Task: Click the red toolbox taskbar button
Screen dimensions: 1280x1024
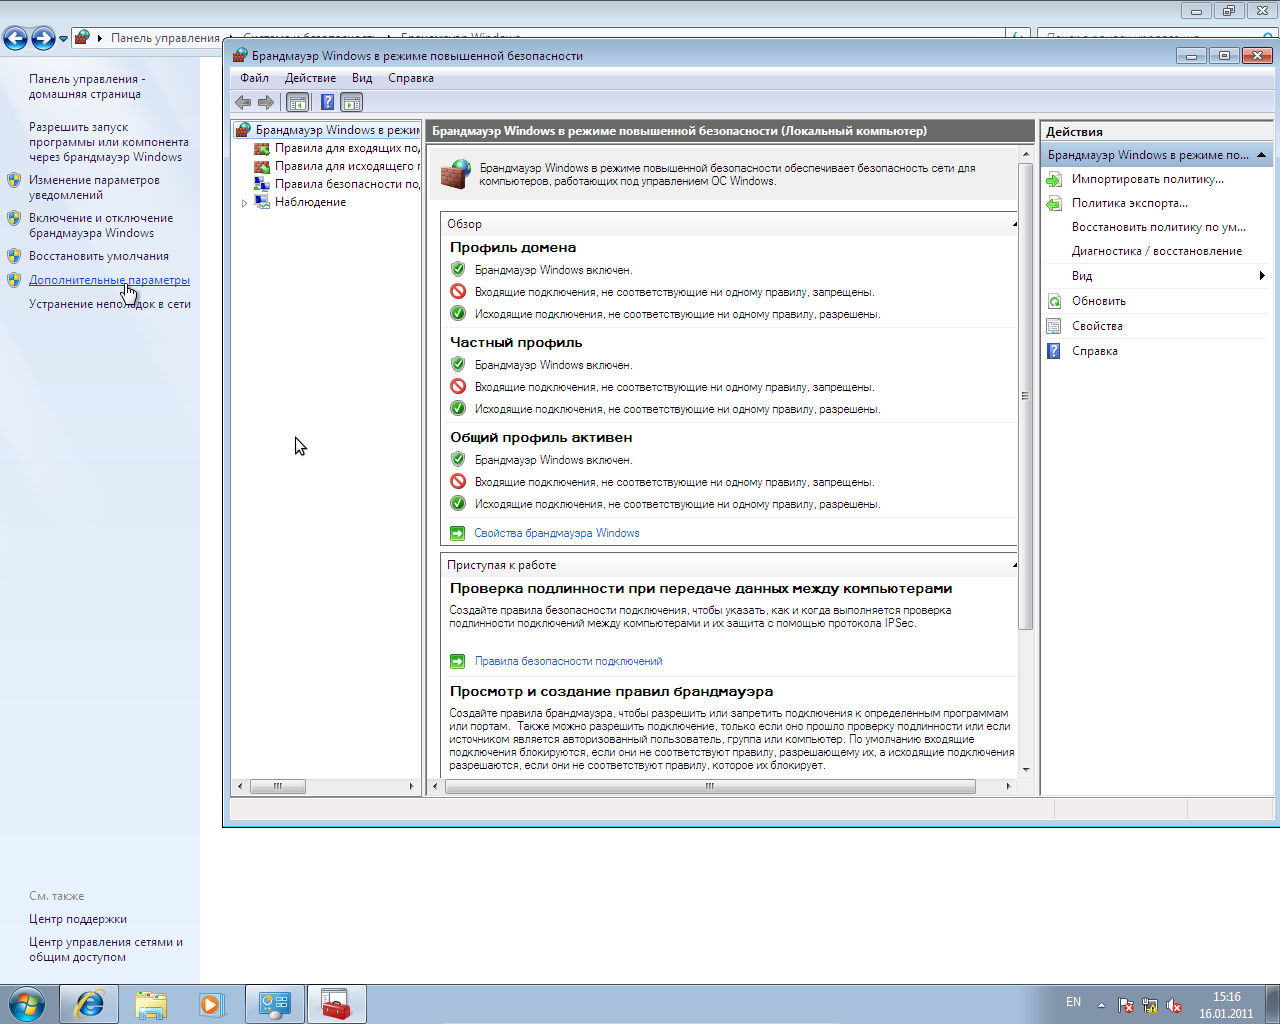Action: pyautogui.click(x=337, y=1004)
